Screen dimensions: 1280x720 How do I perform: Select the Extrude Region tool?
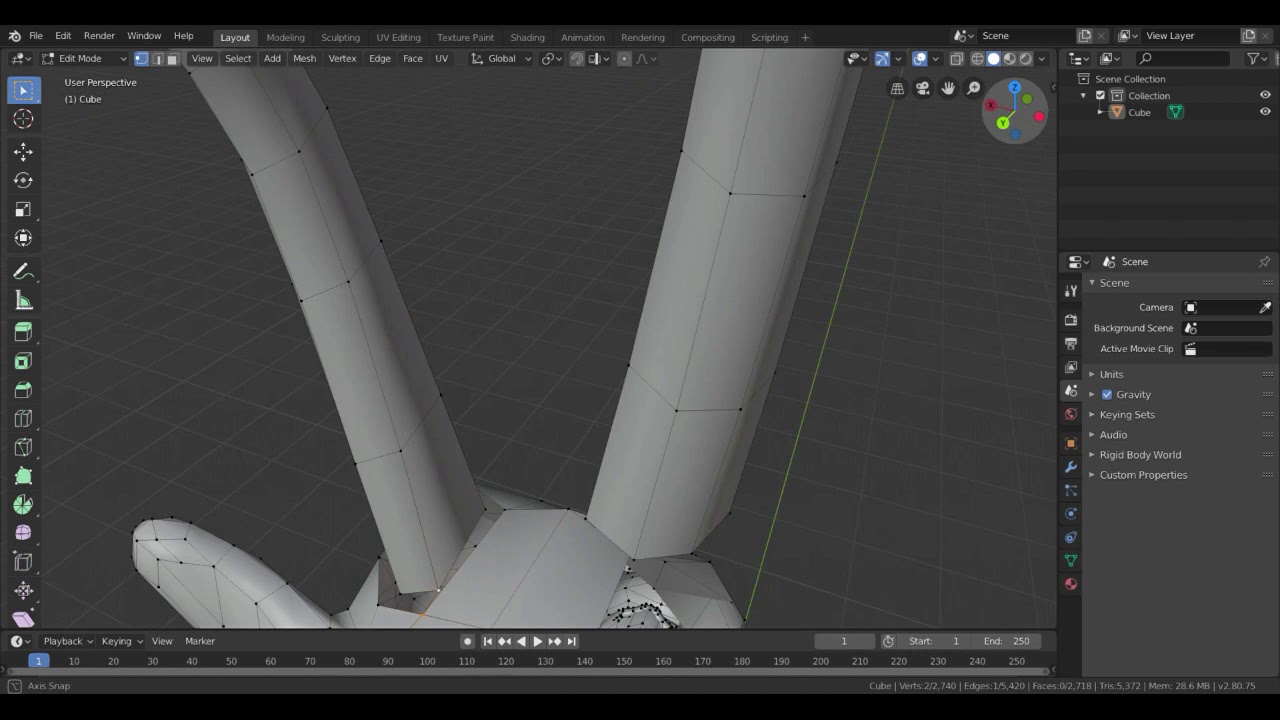23,331
